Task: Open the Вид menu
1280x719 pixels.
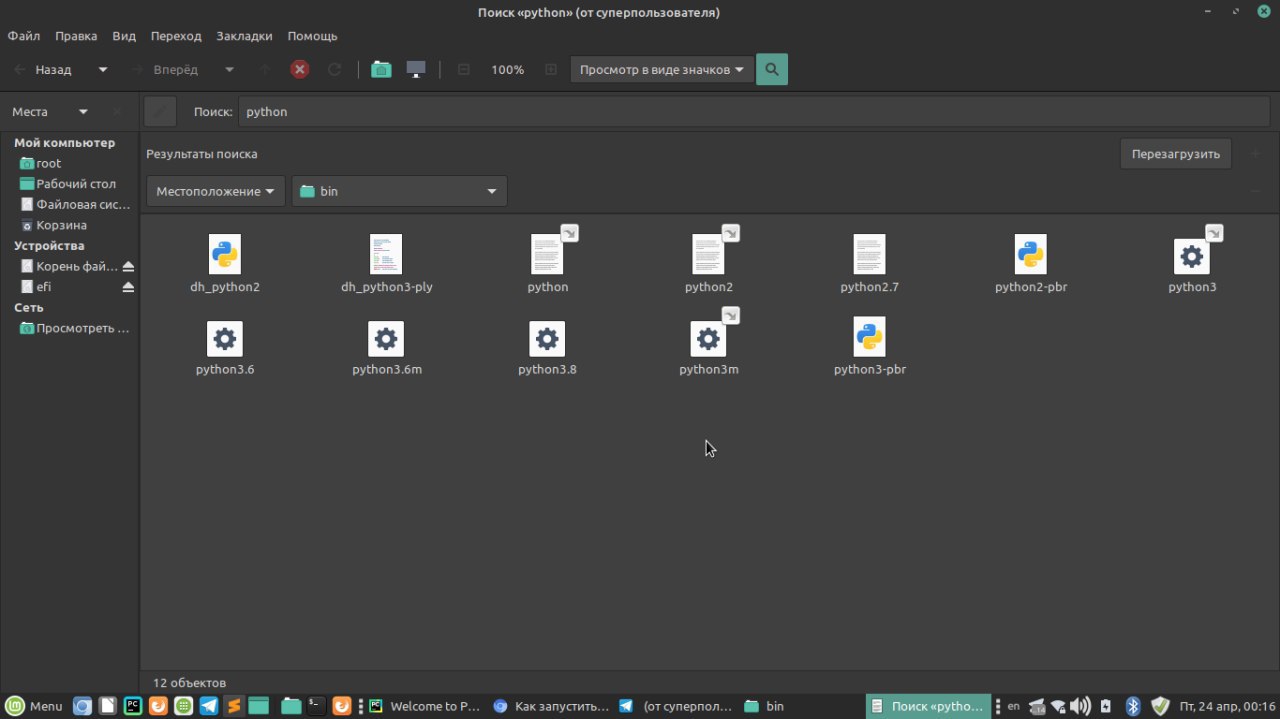Action: (x=124, y=36)
